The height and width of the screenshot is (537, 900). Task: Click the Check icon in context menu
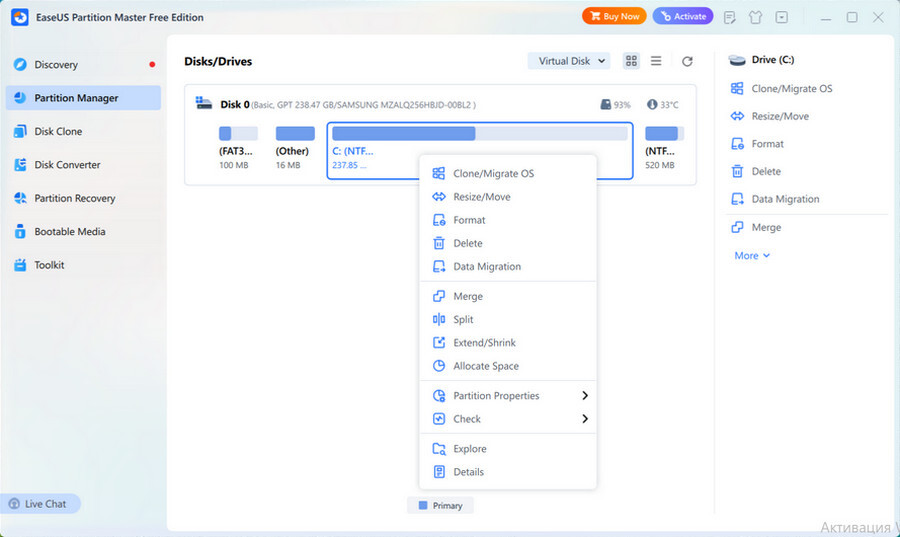[x=439, y=419]
